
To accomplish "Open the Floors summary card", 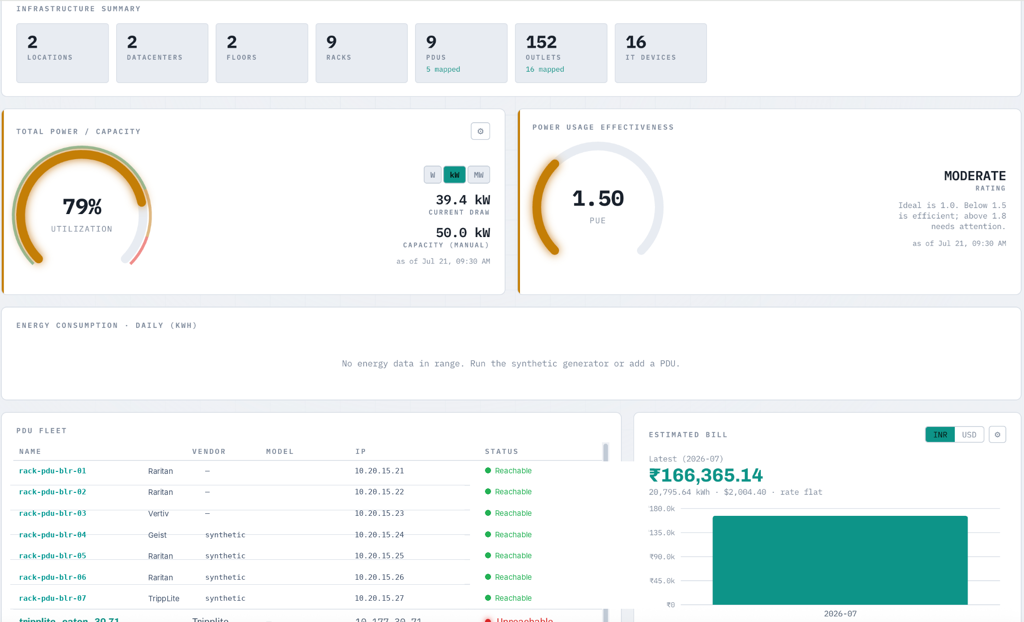I will tap(262, 53).
